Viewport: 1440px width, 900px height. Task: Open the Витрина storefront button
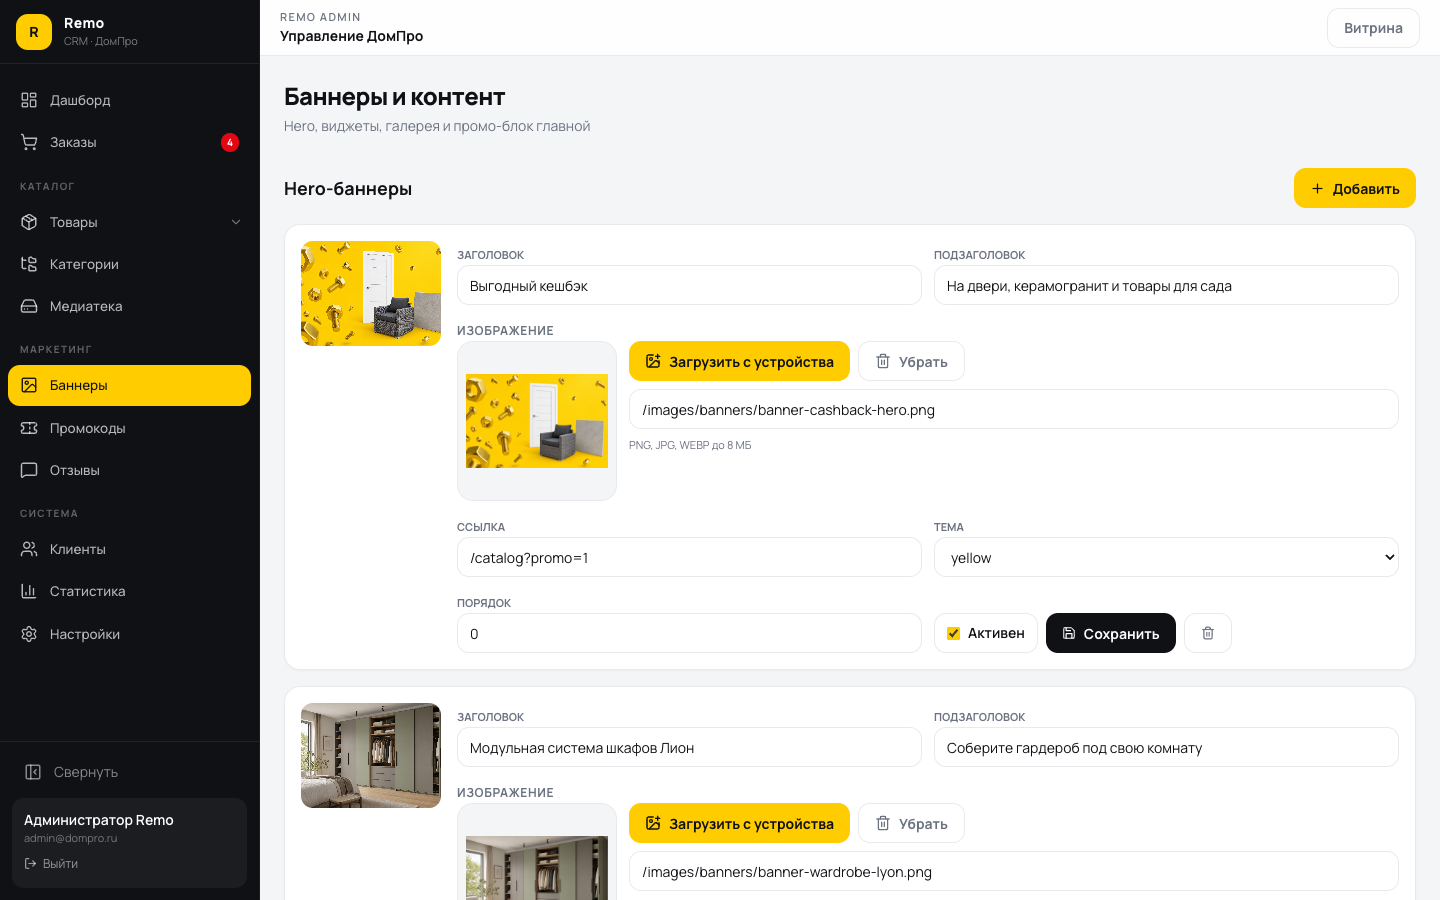[1373, 28]
